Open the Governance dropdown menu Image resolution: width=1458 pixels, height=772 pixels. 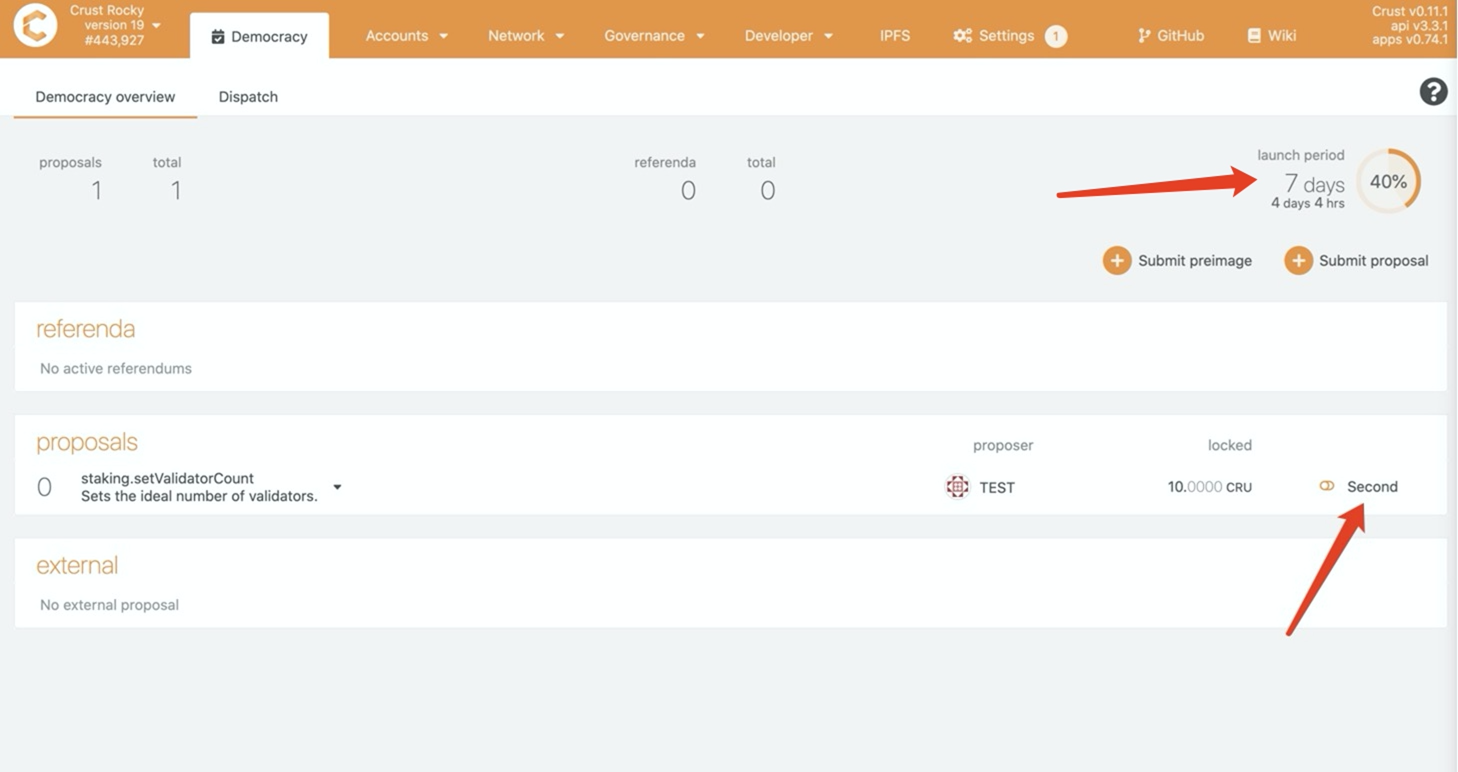(654, 36)
